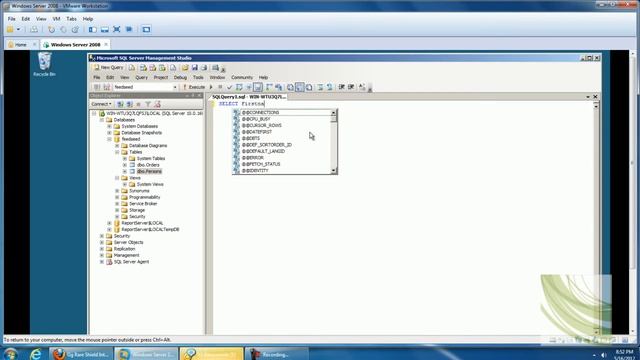Expand the System Databases node
This screenshot has height=360, width=640.
109,127
